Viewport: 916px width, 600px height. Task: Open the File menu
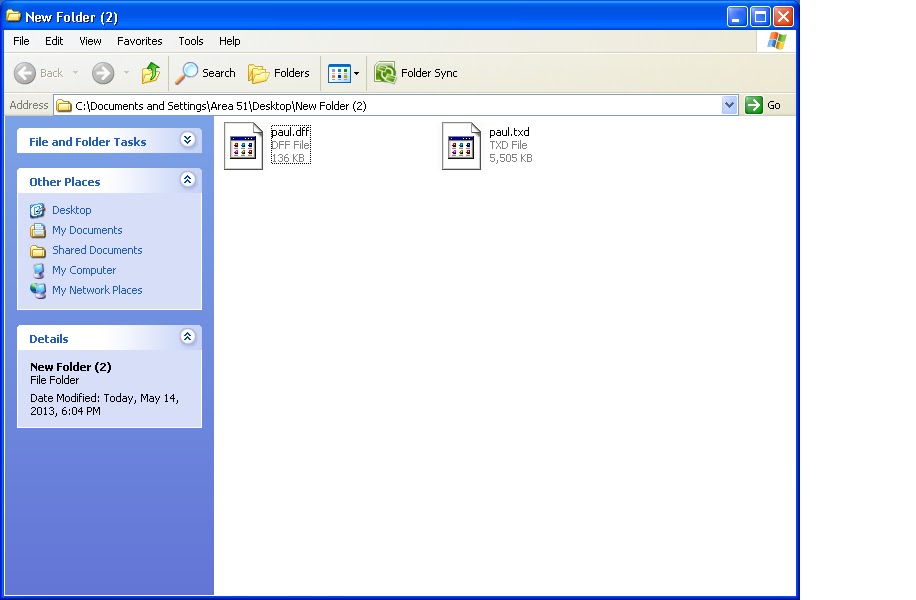(21, 41)
